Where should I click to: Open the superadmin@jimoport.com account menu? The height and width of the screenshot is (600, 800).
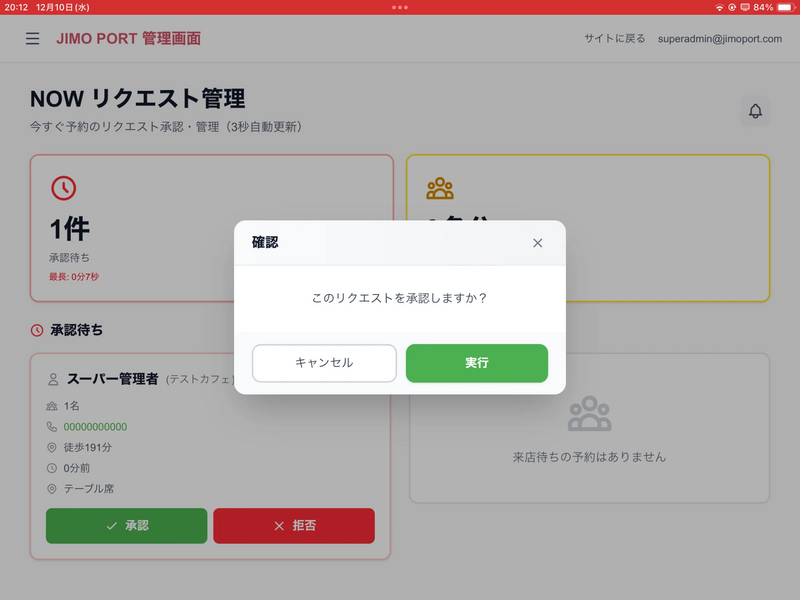click(720, 38)
